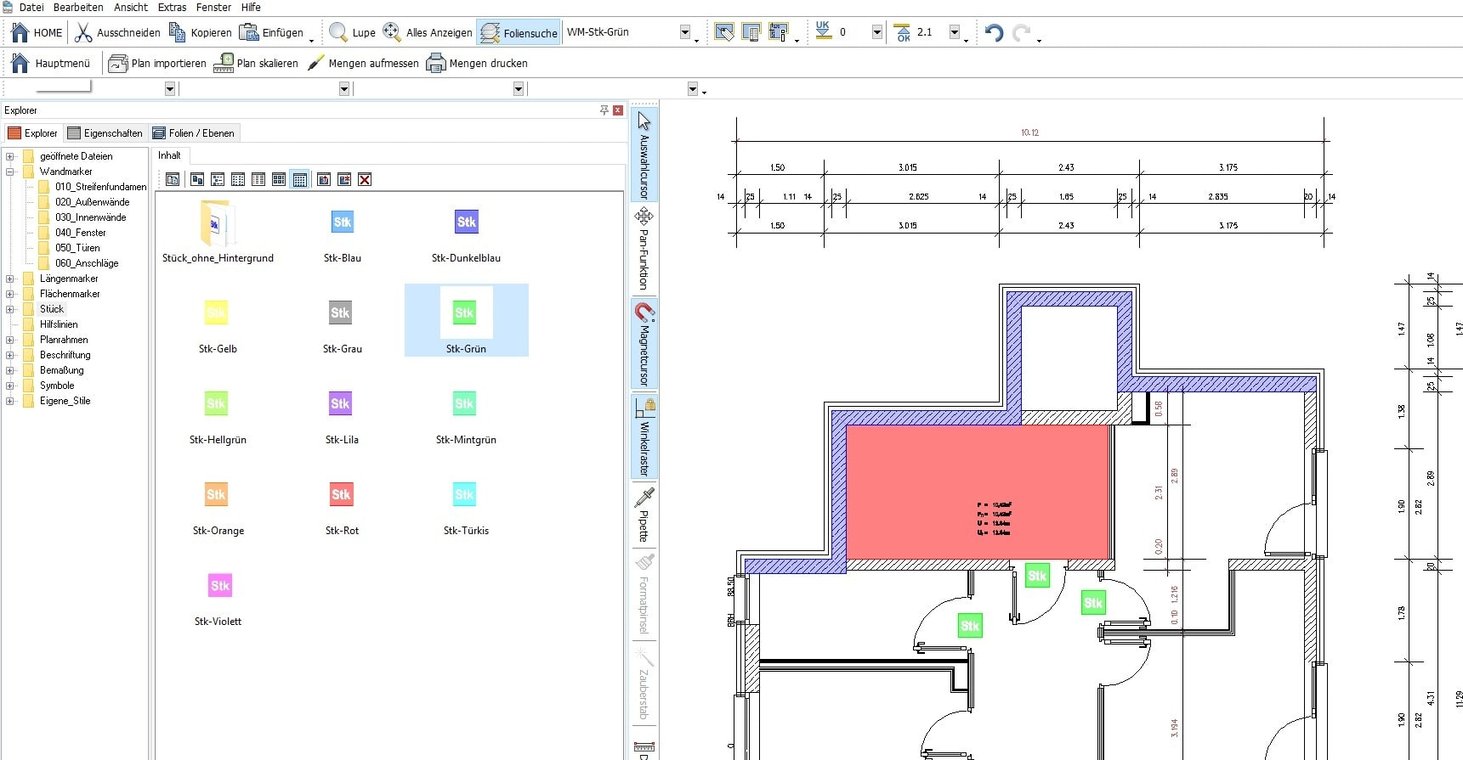Open the Hilfe menu
1463x760 pixels.
pos(251,7)
